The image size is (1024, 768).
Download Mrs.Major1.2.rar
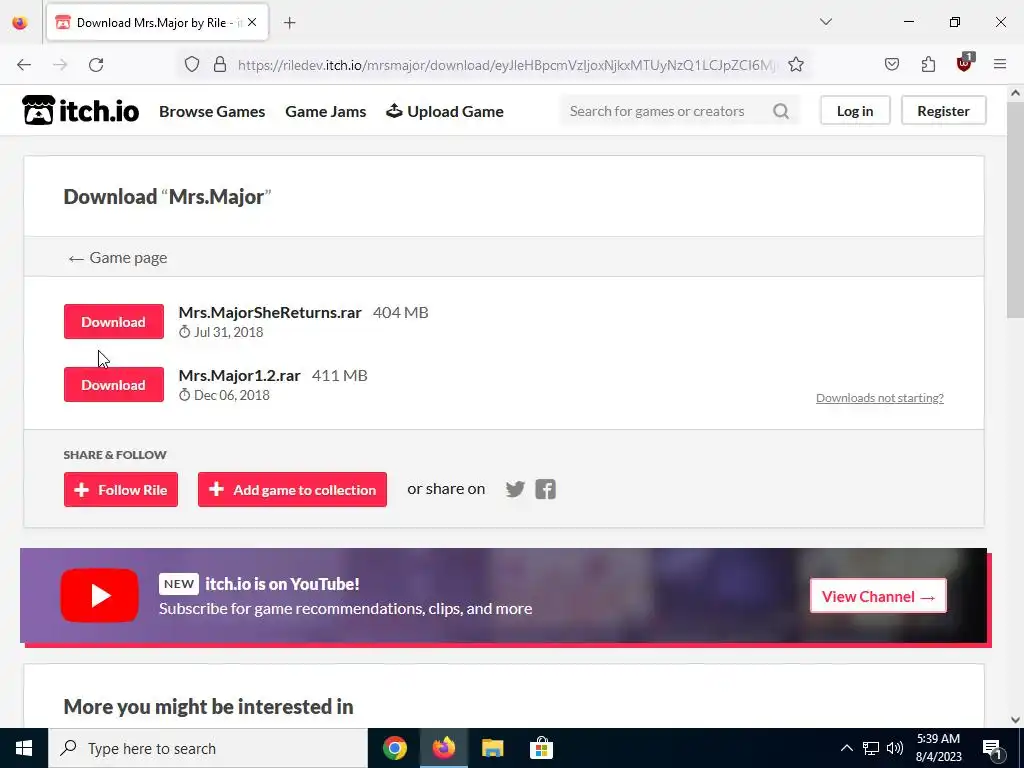point(114,385)
